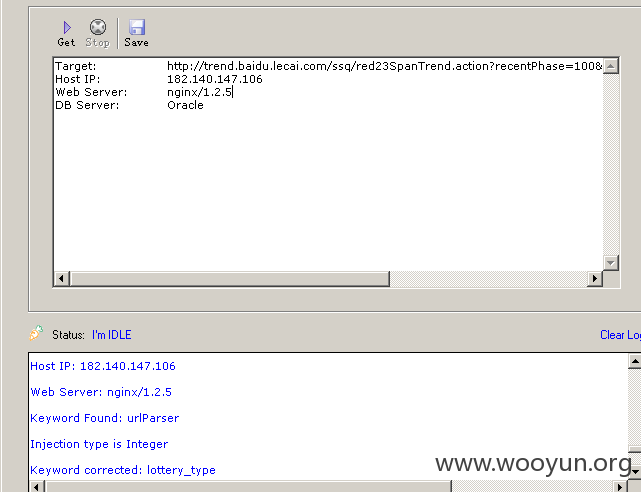Click the 'DB Server:' label in info box
641x492 pixels.
coord(87,105)
